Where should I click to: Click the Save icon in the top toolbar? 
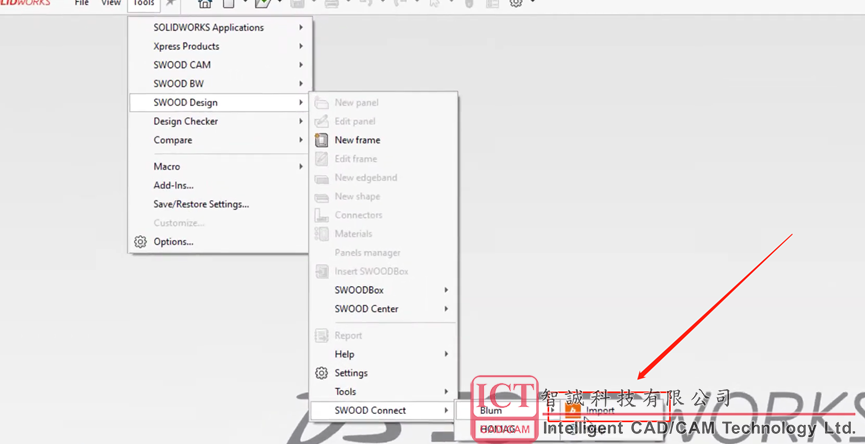tap(297, 3)
